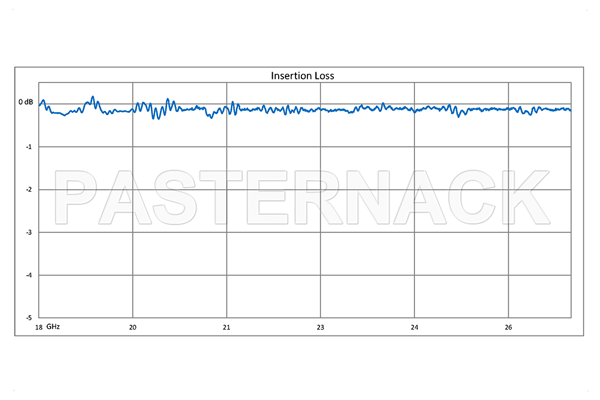This screenshot has height=400, width=600.
Task: Select the 23 x-axis tick label
Action: [x=320, y=327]
